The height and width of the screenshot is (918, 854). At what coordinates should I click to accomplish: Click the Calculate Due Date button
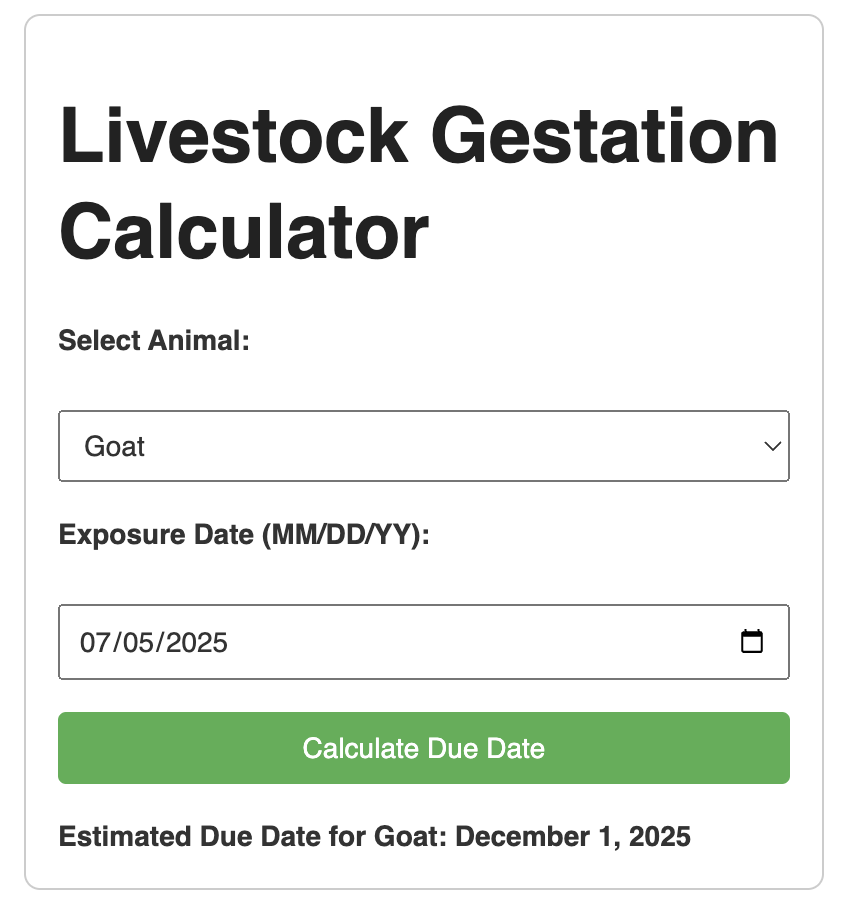(424, 748)
